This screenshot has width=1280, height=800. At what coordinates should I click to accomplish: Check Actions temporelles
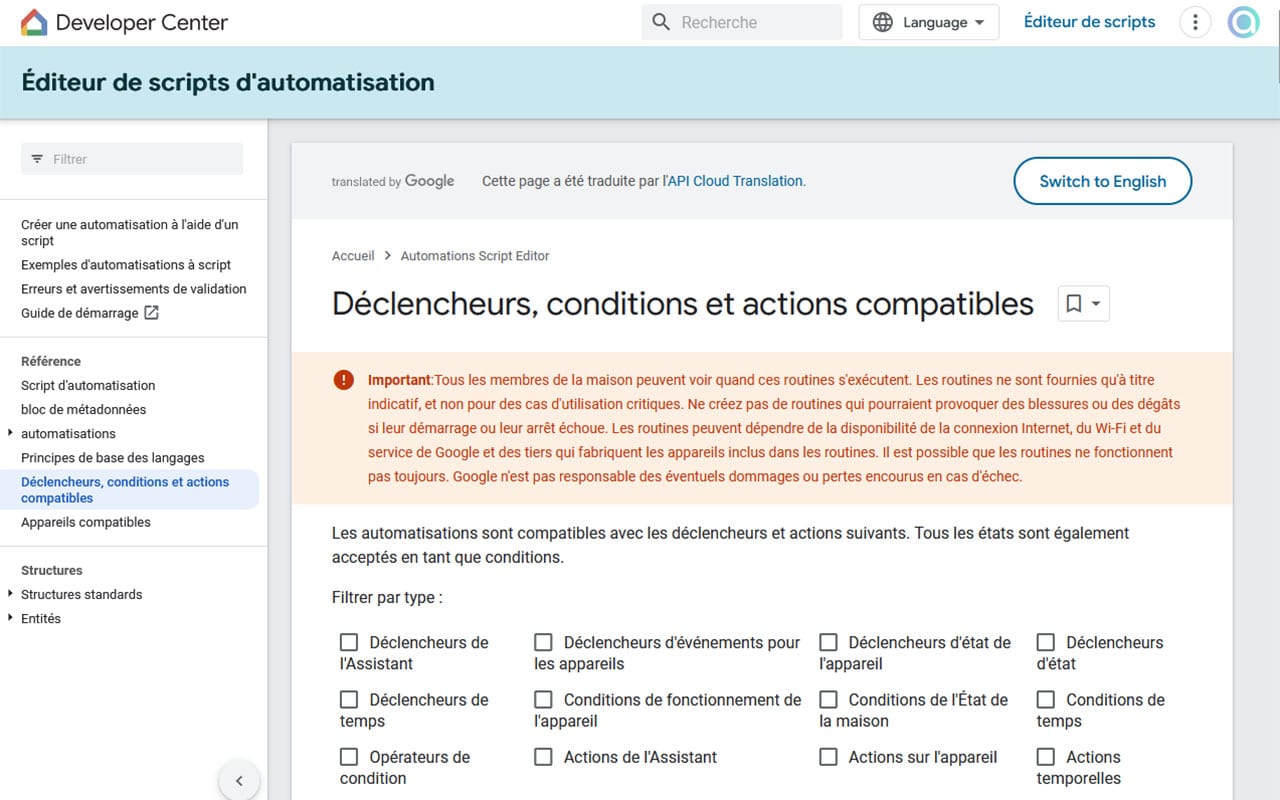(x=1046, y=757)
